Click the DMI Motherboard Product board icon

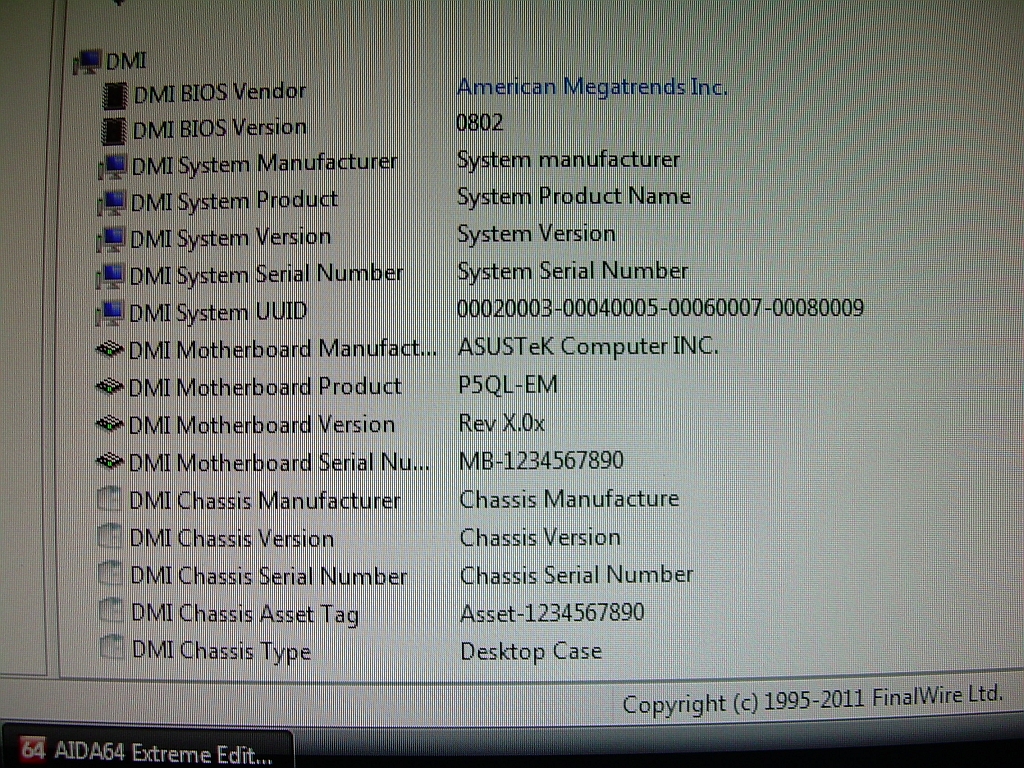click(x=110, y=387)
